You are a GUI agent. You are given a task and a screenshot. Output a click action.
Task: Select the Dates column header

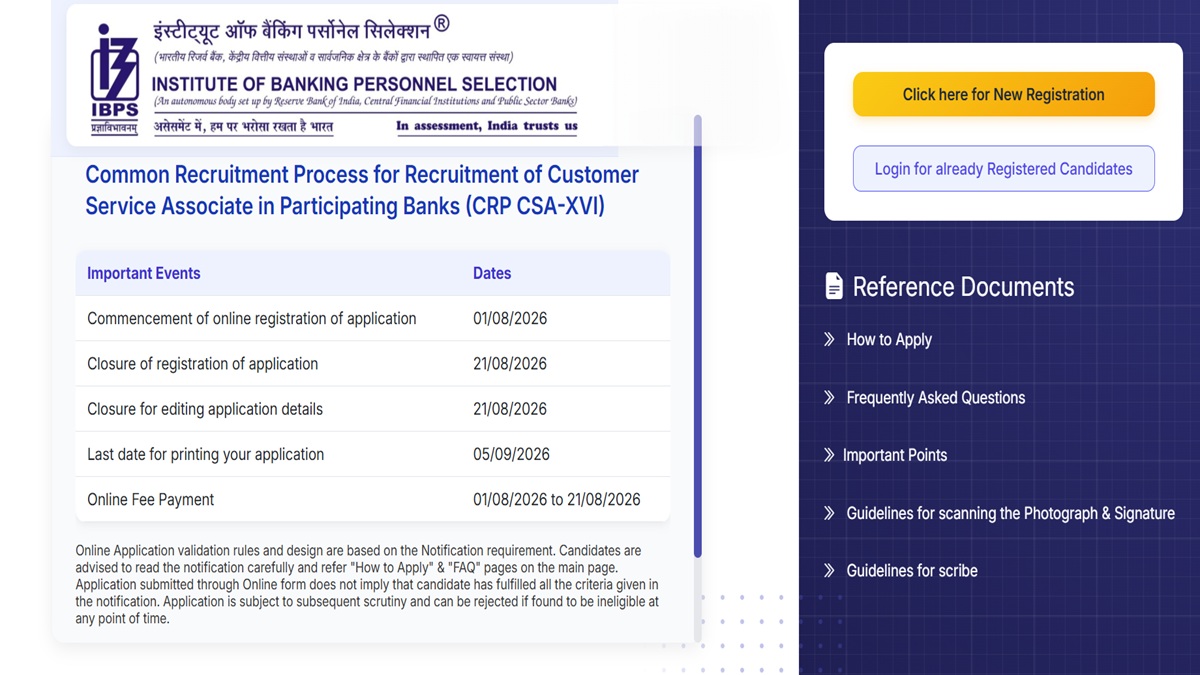(492, 273)
